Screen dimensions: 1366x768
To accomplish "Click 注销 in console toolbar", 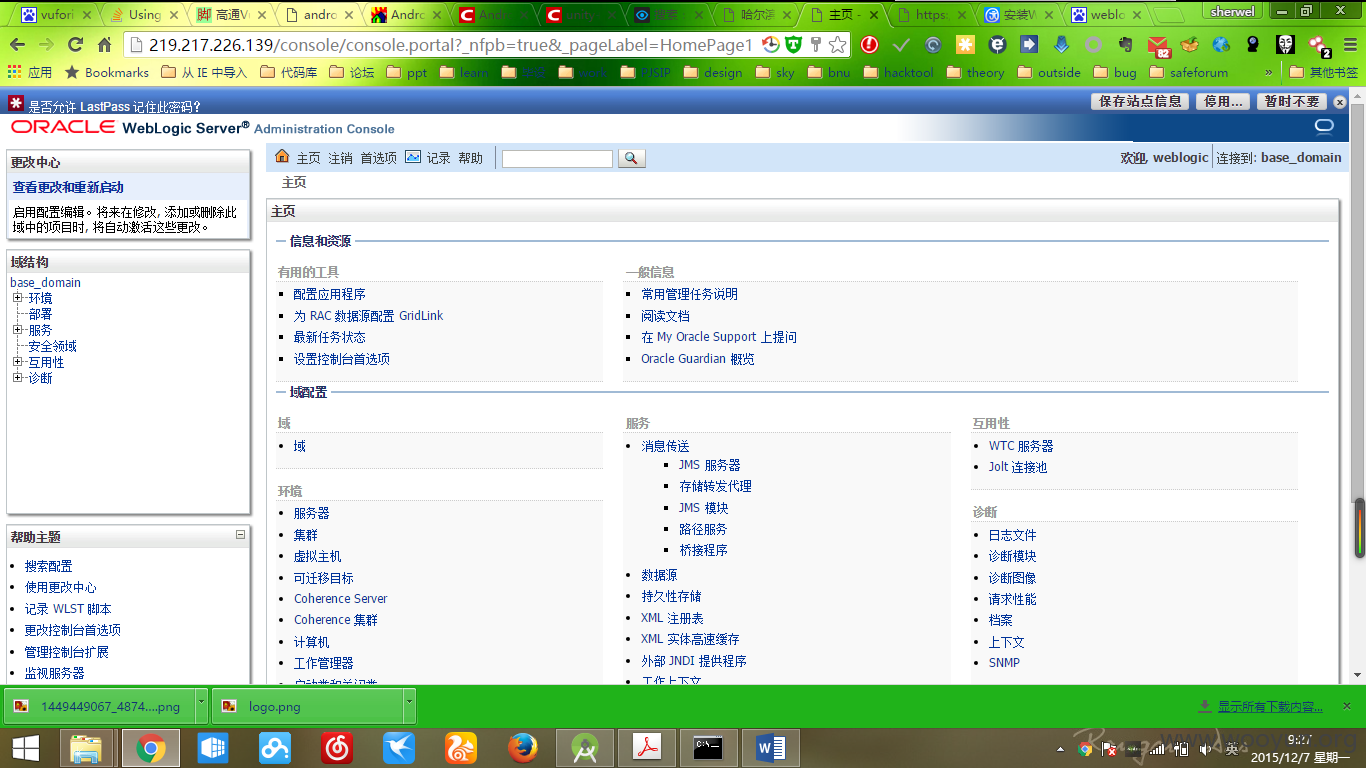I will coord(340,158).
